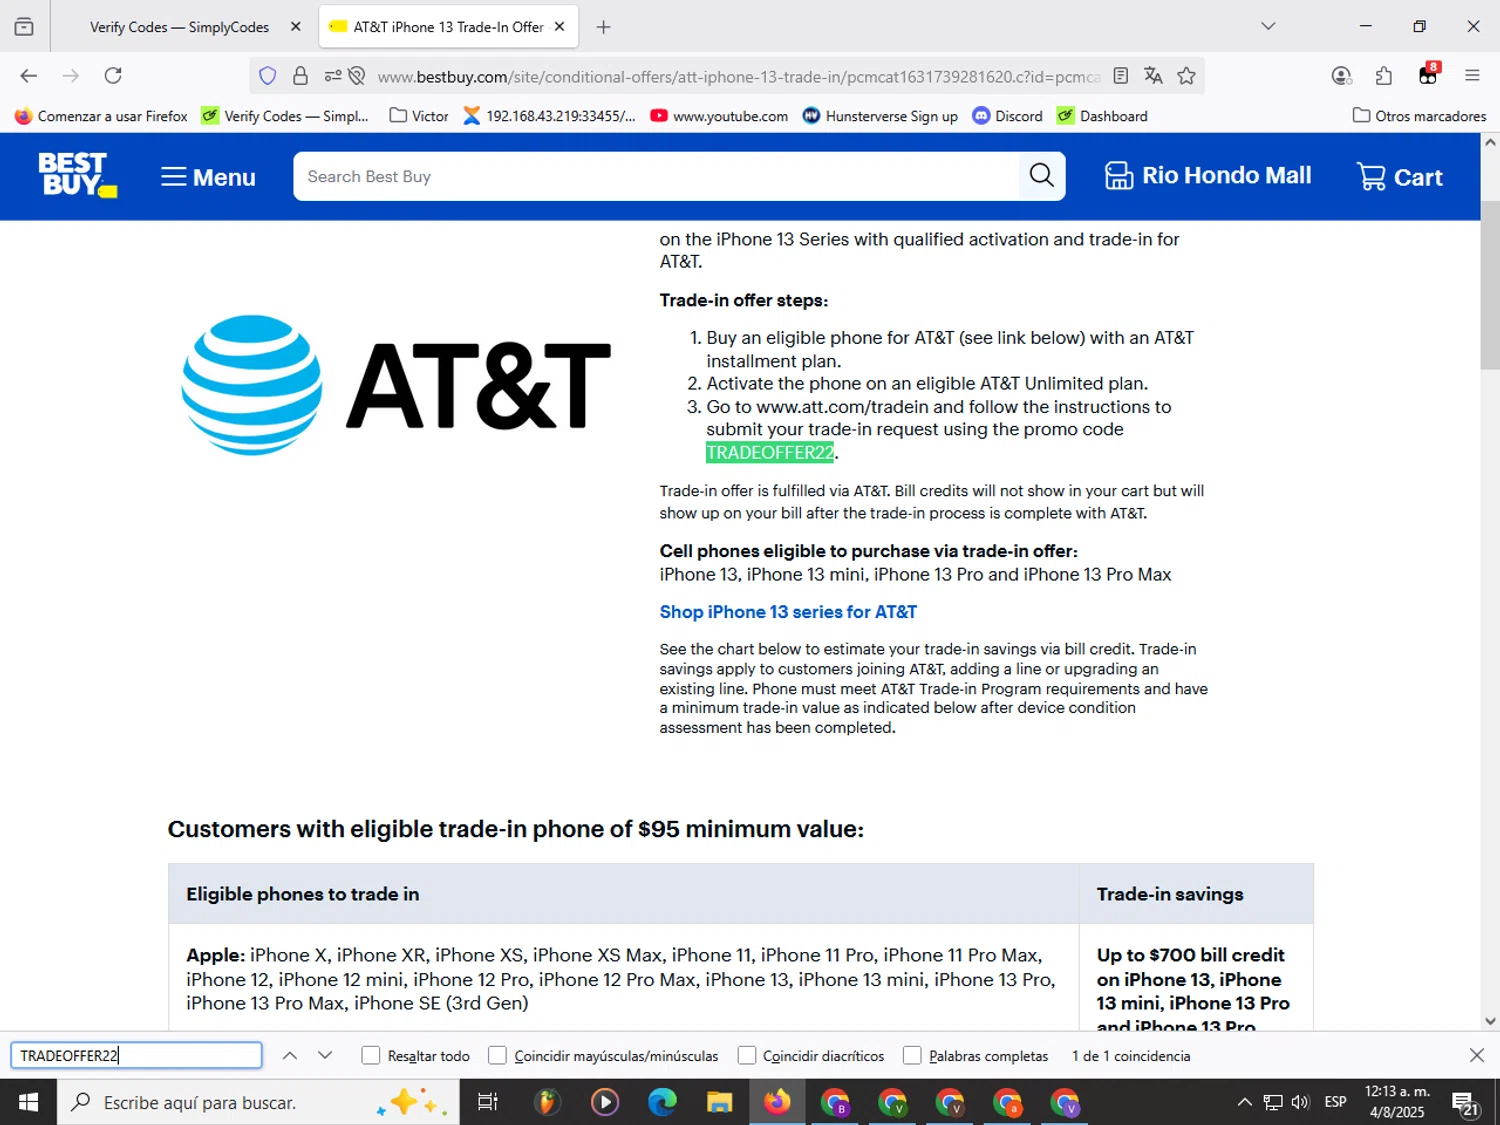
Task: Toggle Resaltar todo checkbox
Action: [x=370, y=1055]
